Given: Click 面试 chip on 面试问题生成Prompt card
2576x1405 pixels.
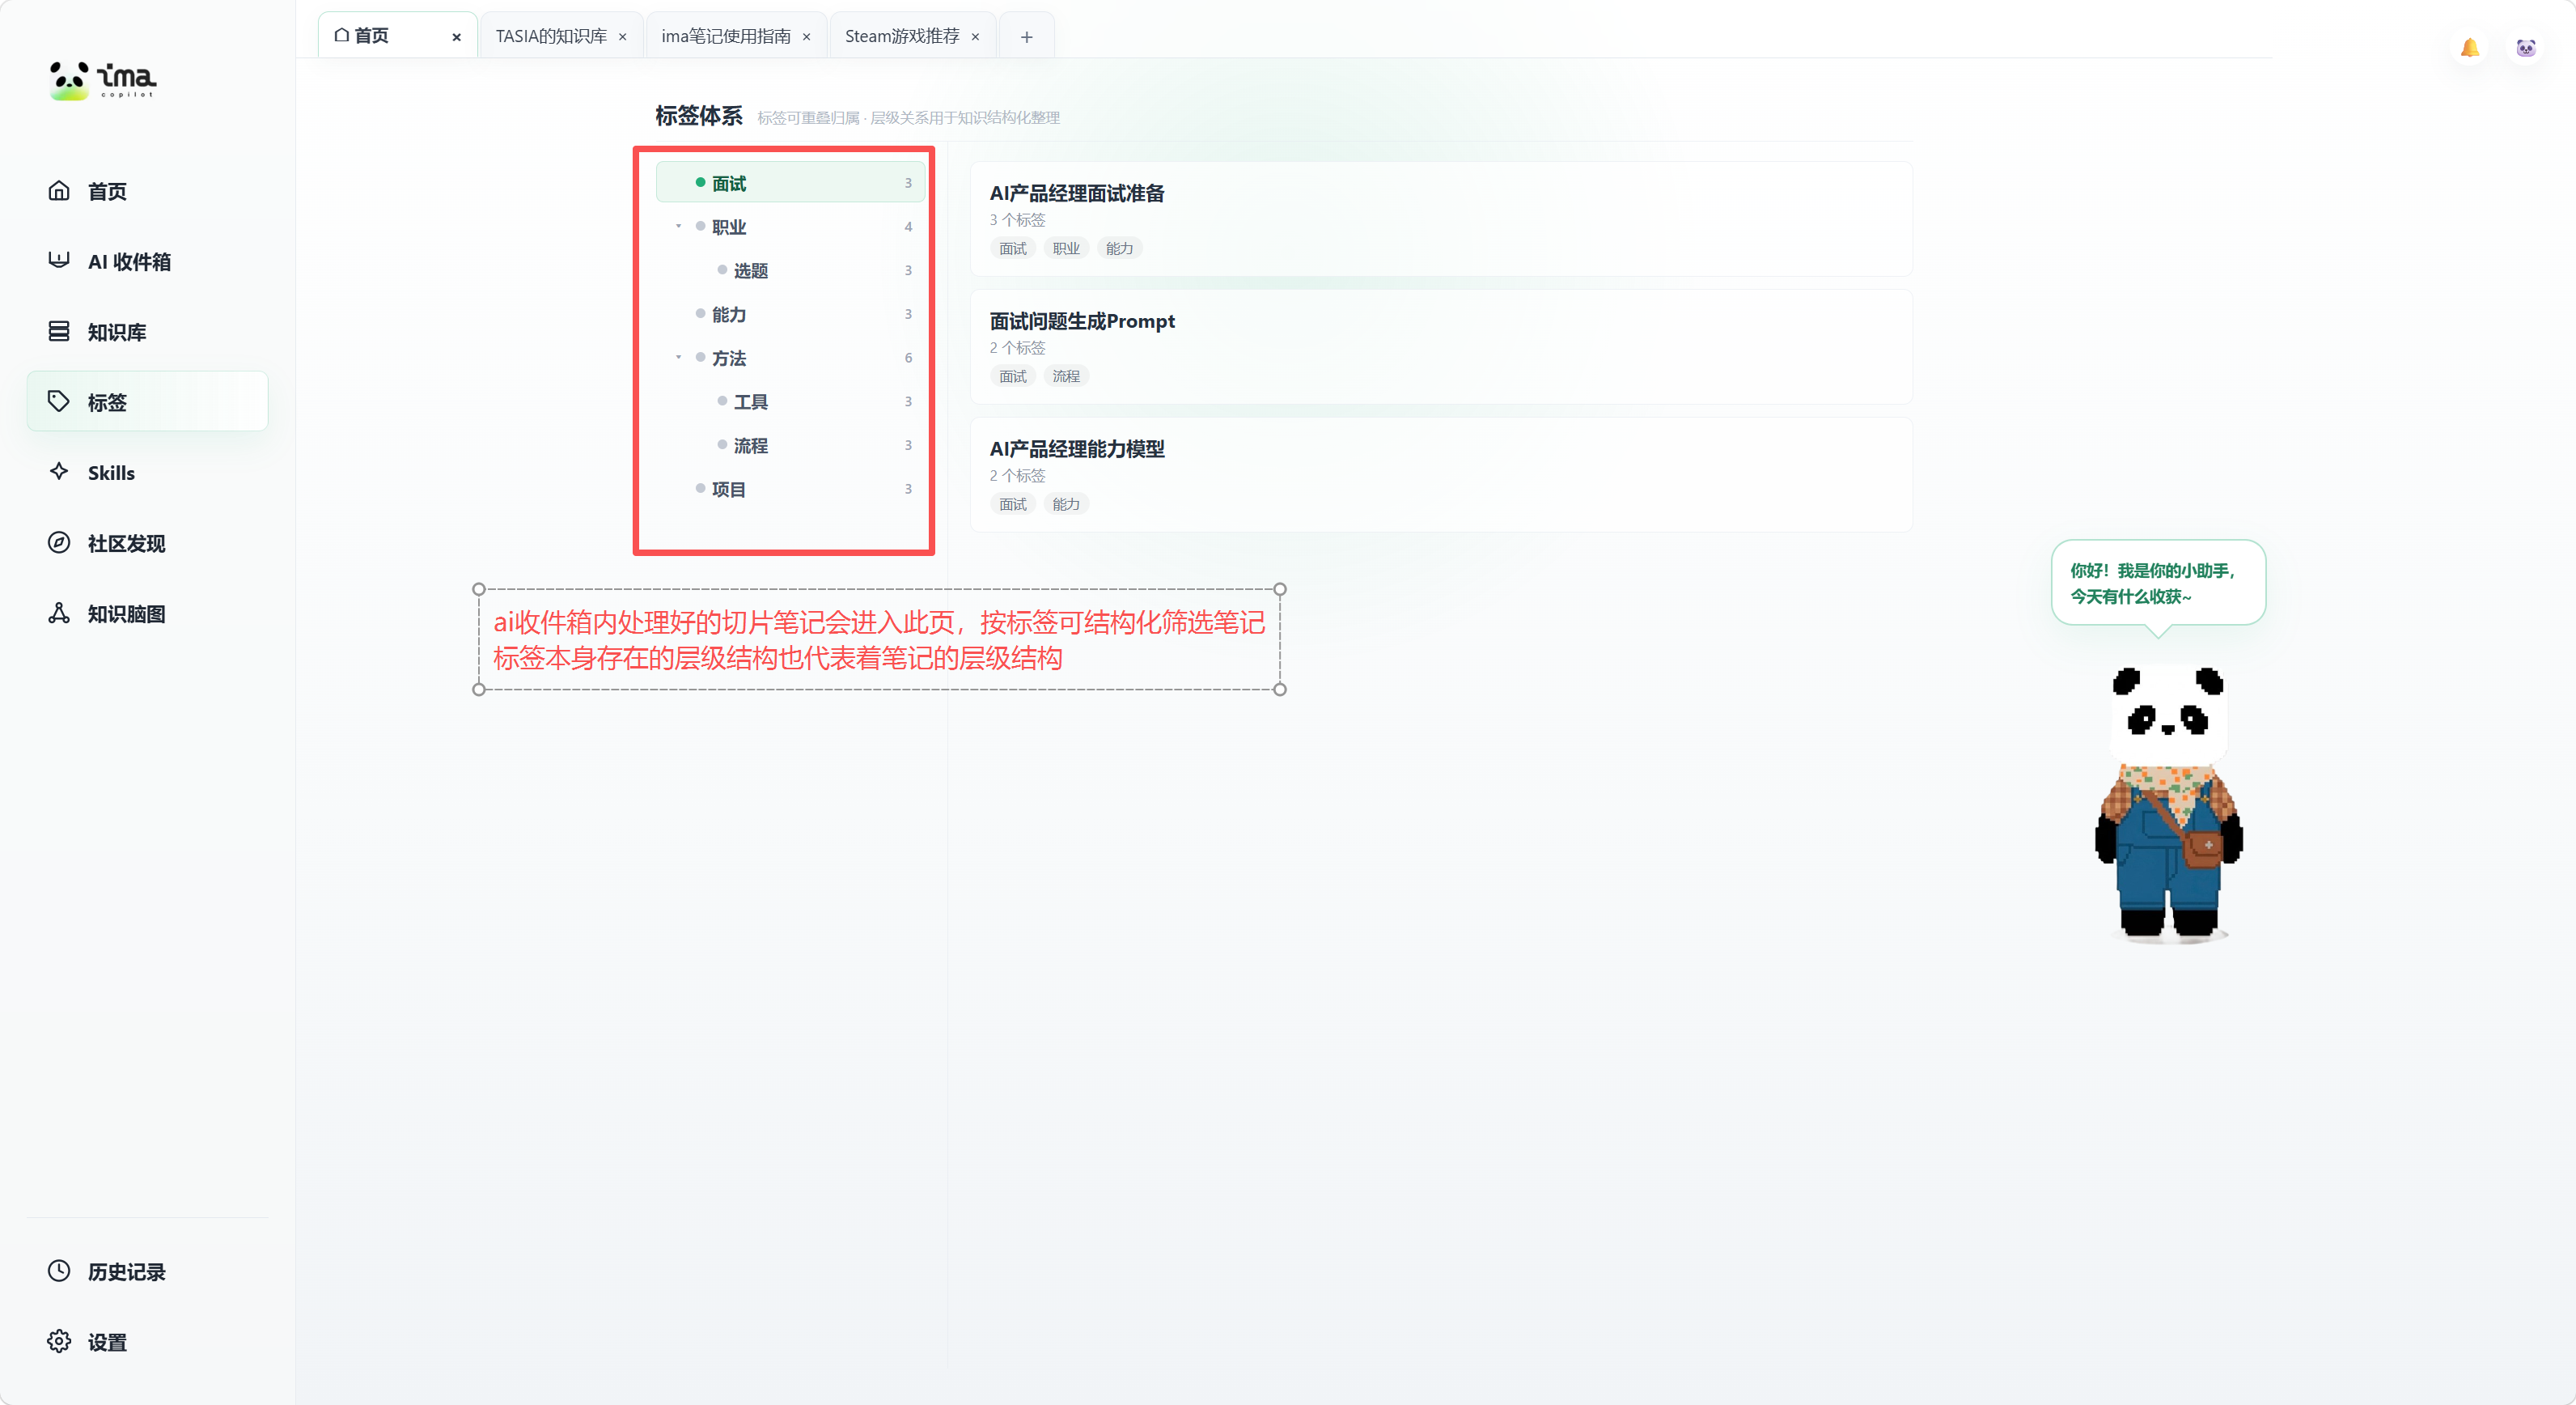Looking at the screenshot, I should [1012, 376].
